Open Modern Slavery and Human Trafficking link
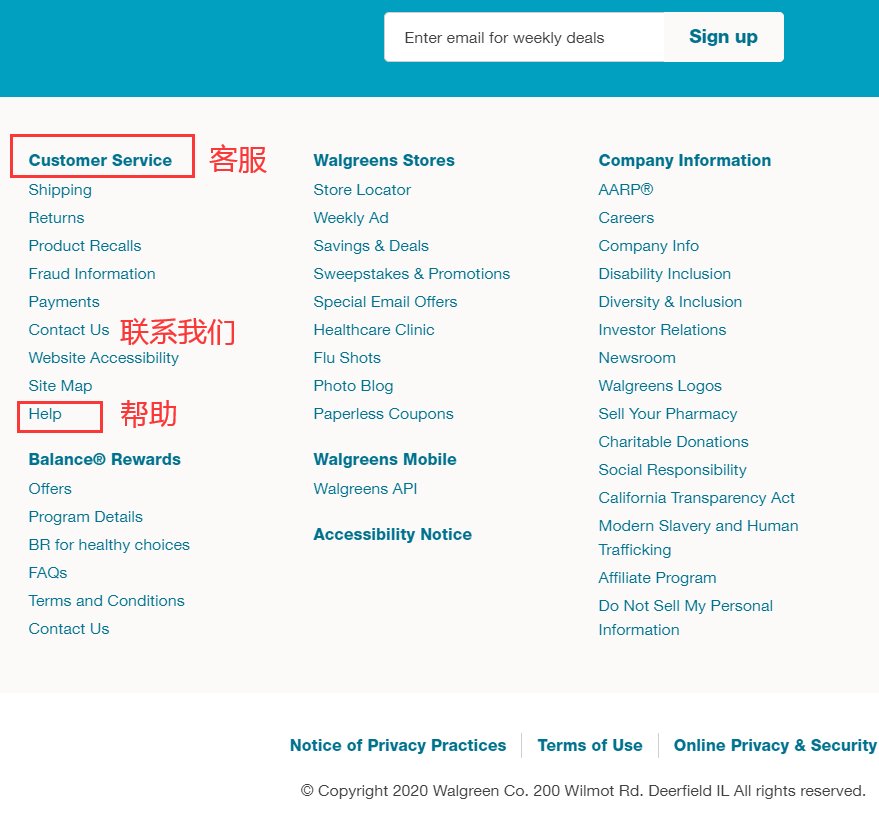 point(698,538)
